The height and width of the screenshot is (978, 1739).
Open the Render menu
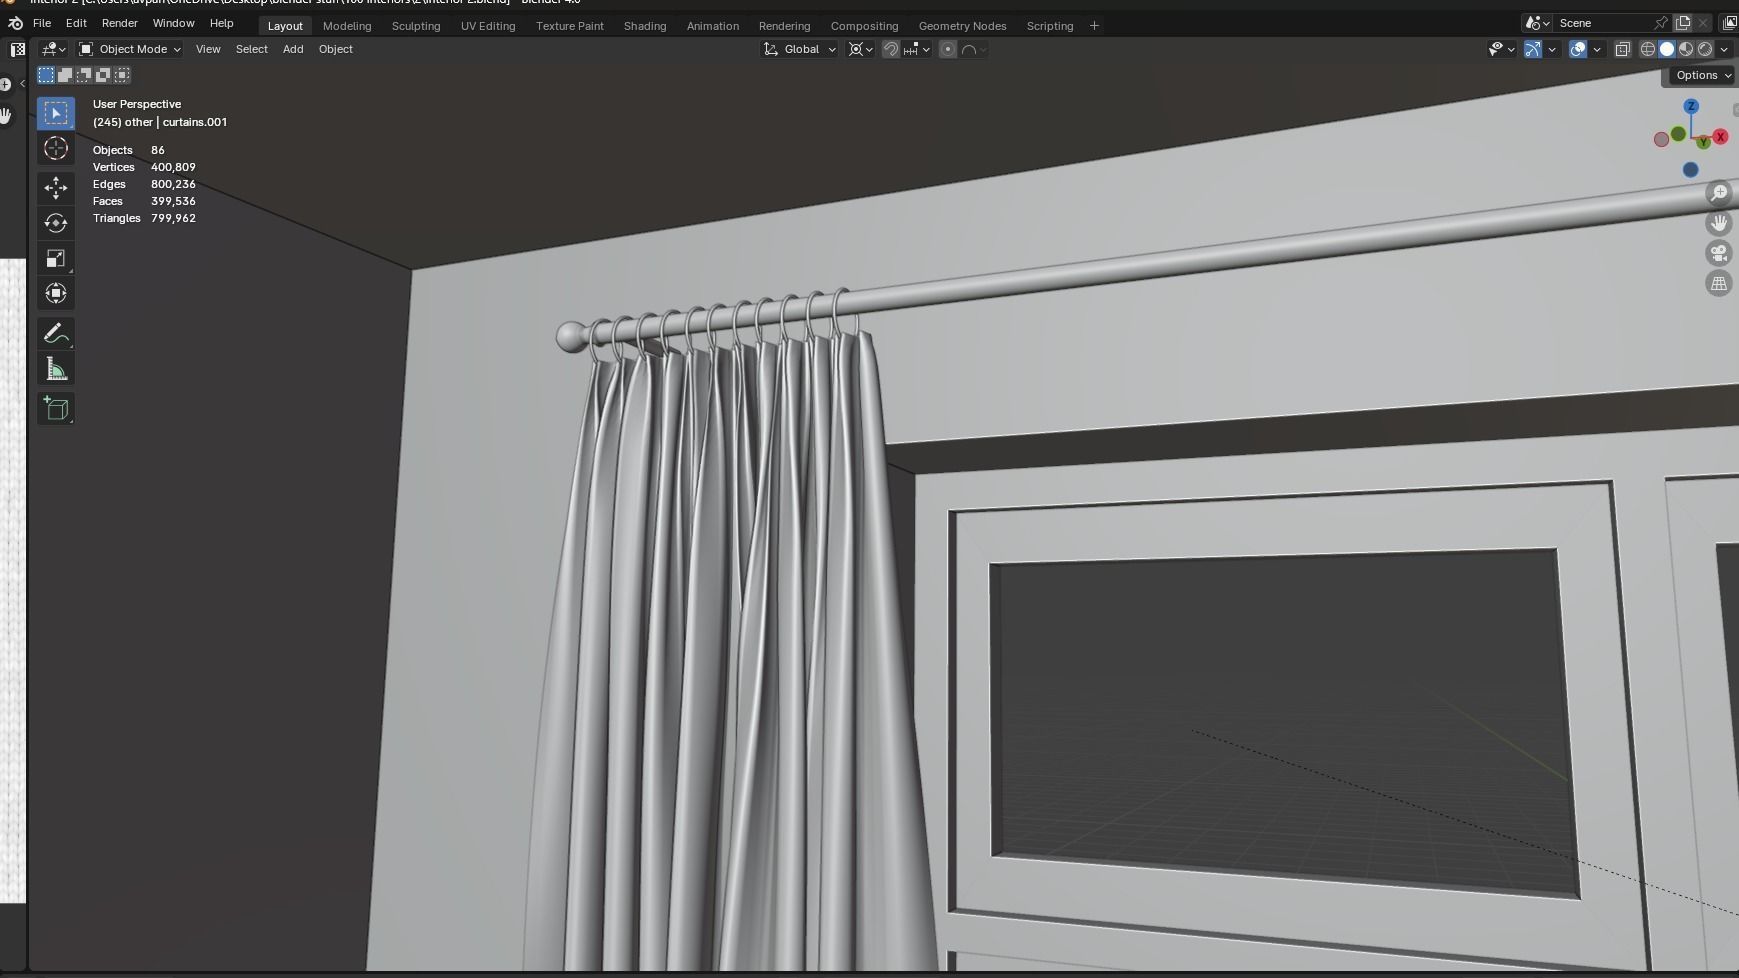click(x=120, y=23)
